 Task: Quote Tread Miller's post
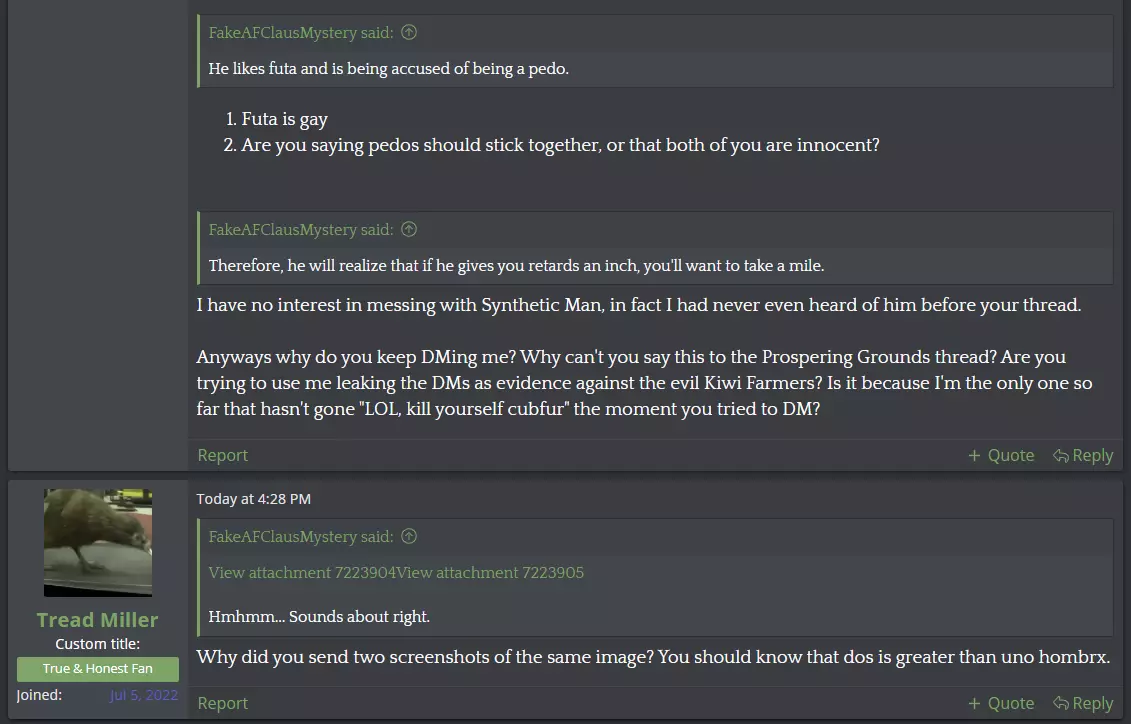(x=1001, y=703)
